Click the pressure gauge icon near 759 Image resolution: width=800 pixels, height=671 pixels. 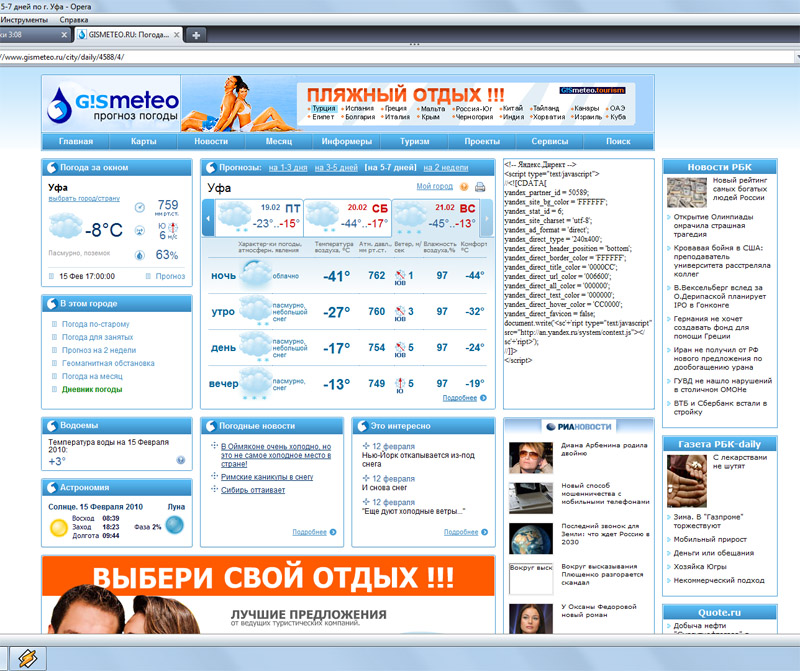[139, 207]
